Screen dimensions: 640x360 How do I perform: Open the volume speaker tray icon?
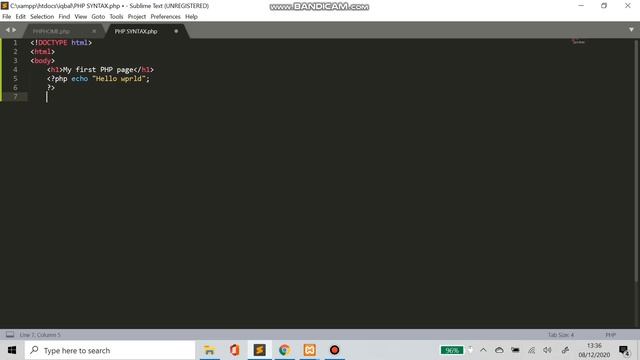pyautogui.click(x=547, y=350)
